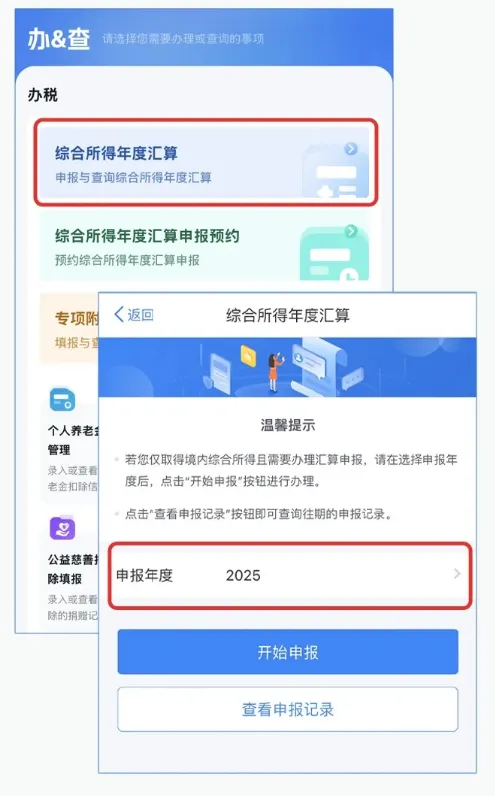Click the 开始申报 button
Viewport: 495px width, 796px height.
[288, 652]
